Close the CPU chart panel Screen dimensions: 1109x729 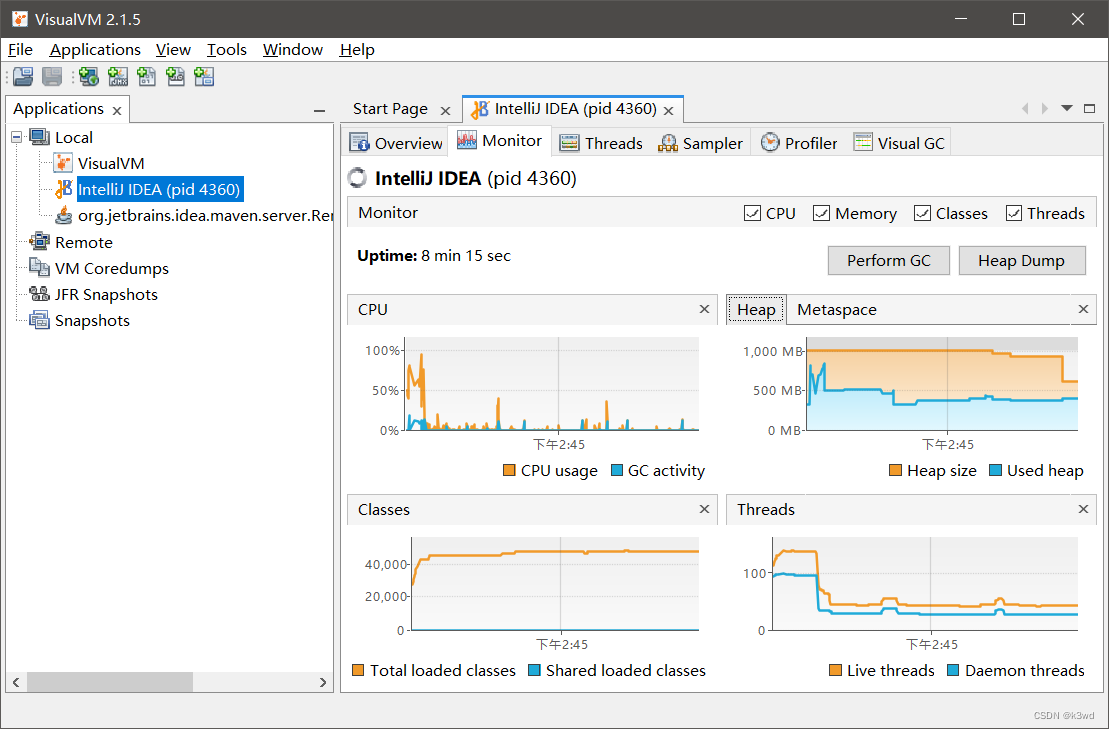[704, 309]
